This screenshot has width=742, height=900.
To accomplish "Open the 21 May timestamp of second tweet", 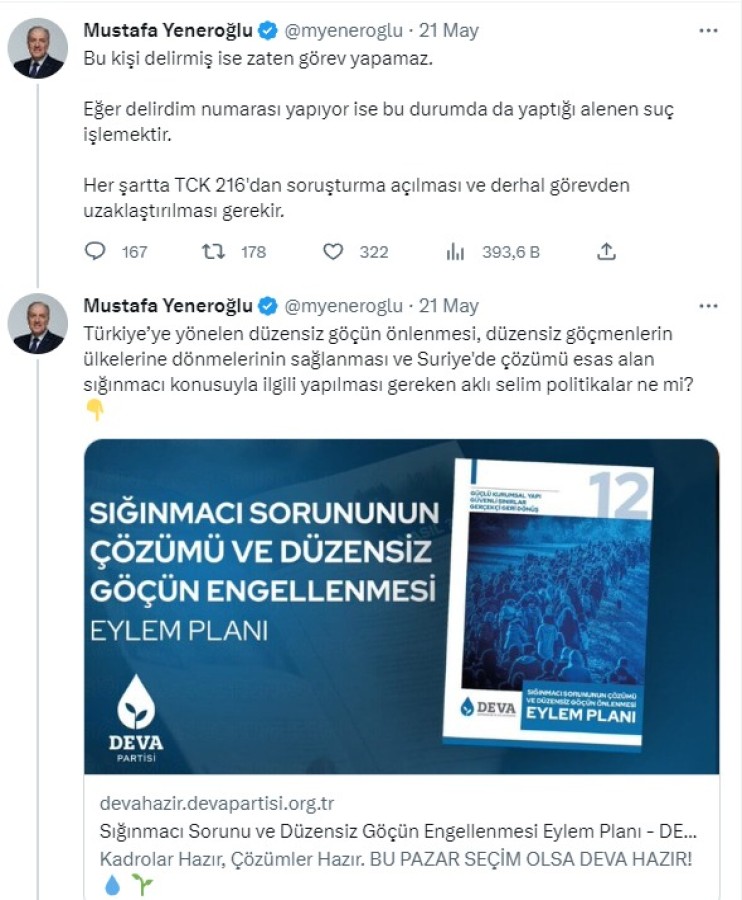I will [448, 306].
